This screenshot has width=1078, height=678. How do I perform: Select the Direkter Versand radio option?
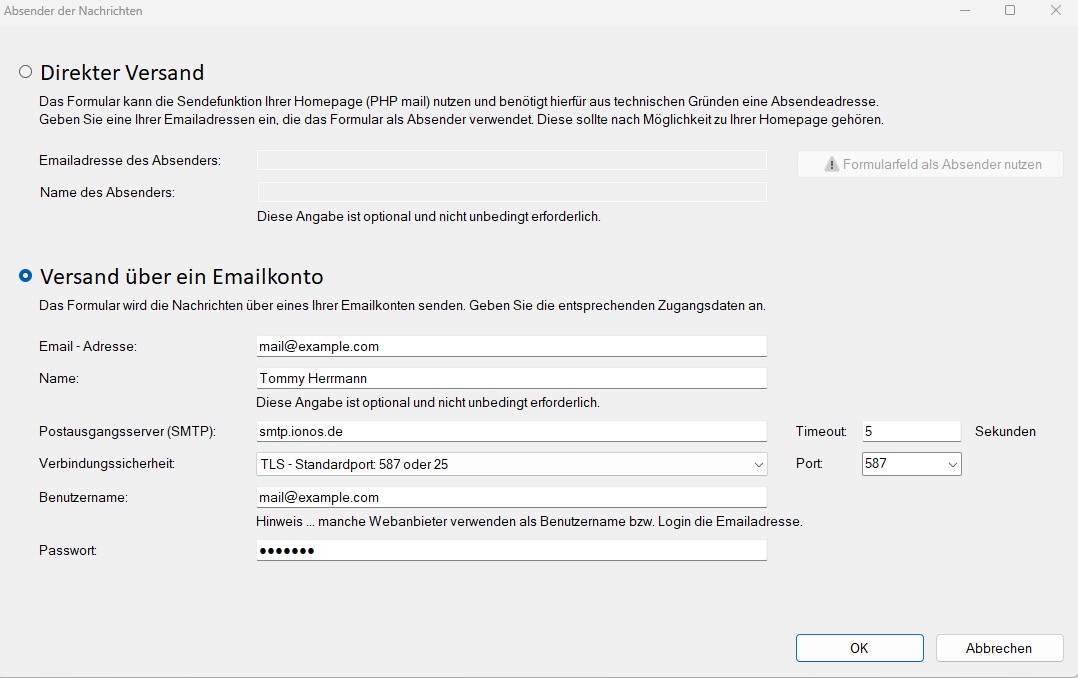26,72
